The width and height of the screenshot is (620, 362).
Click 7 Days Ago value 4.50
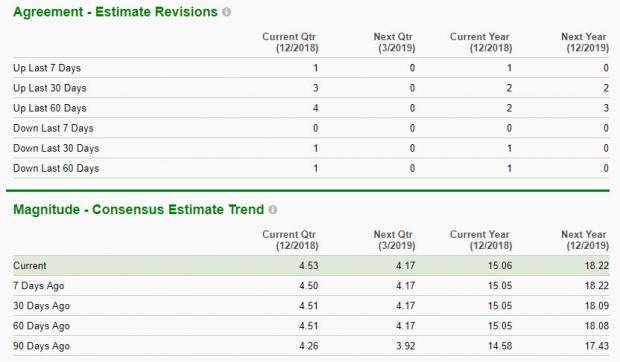(309, 286)
